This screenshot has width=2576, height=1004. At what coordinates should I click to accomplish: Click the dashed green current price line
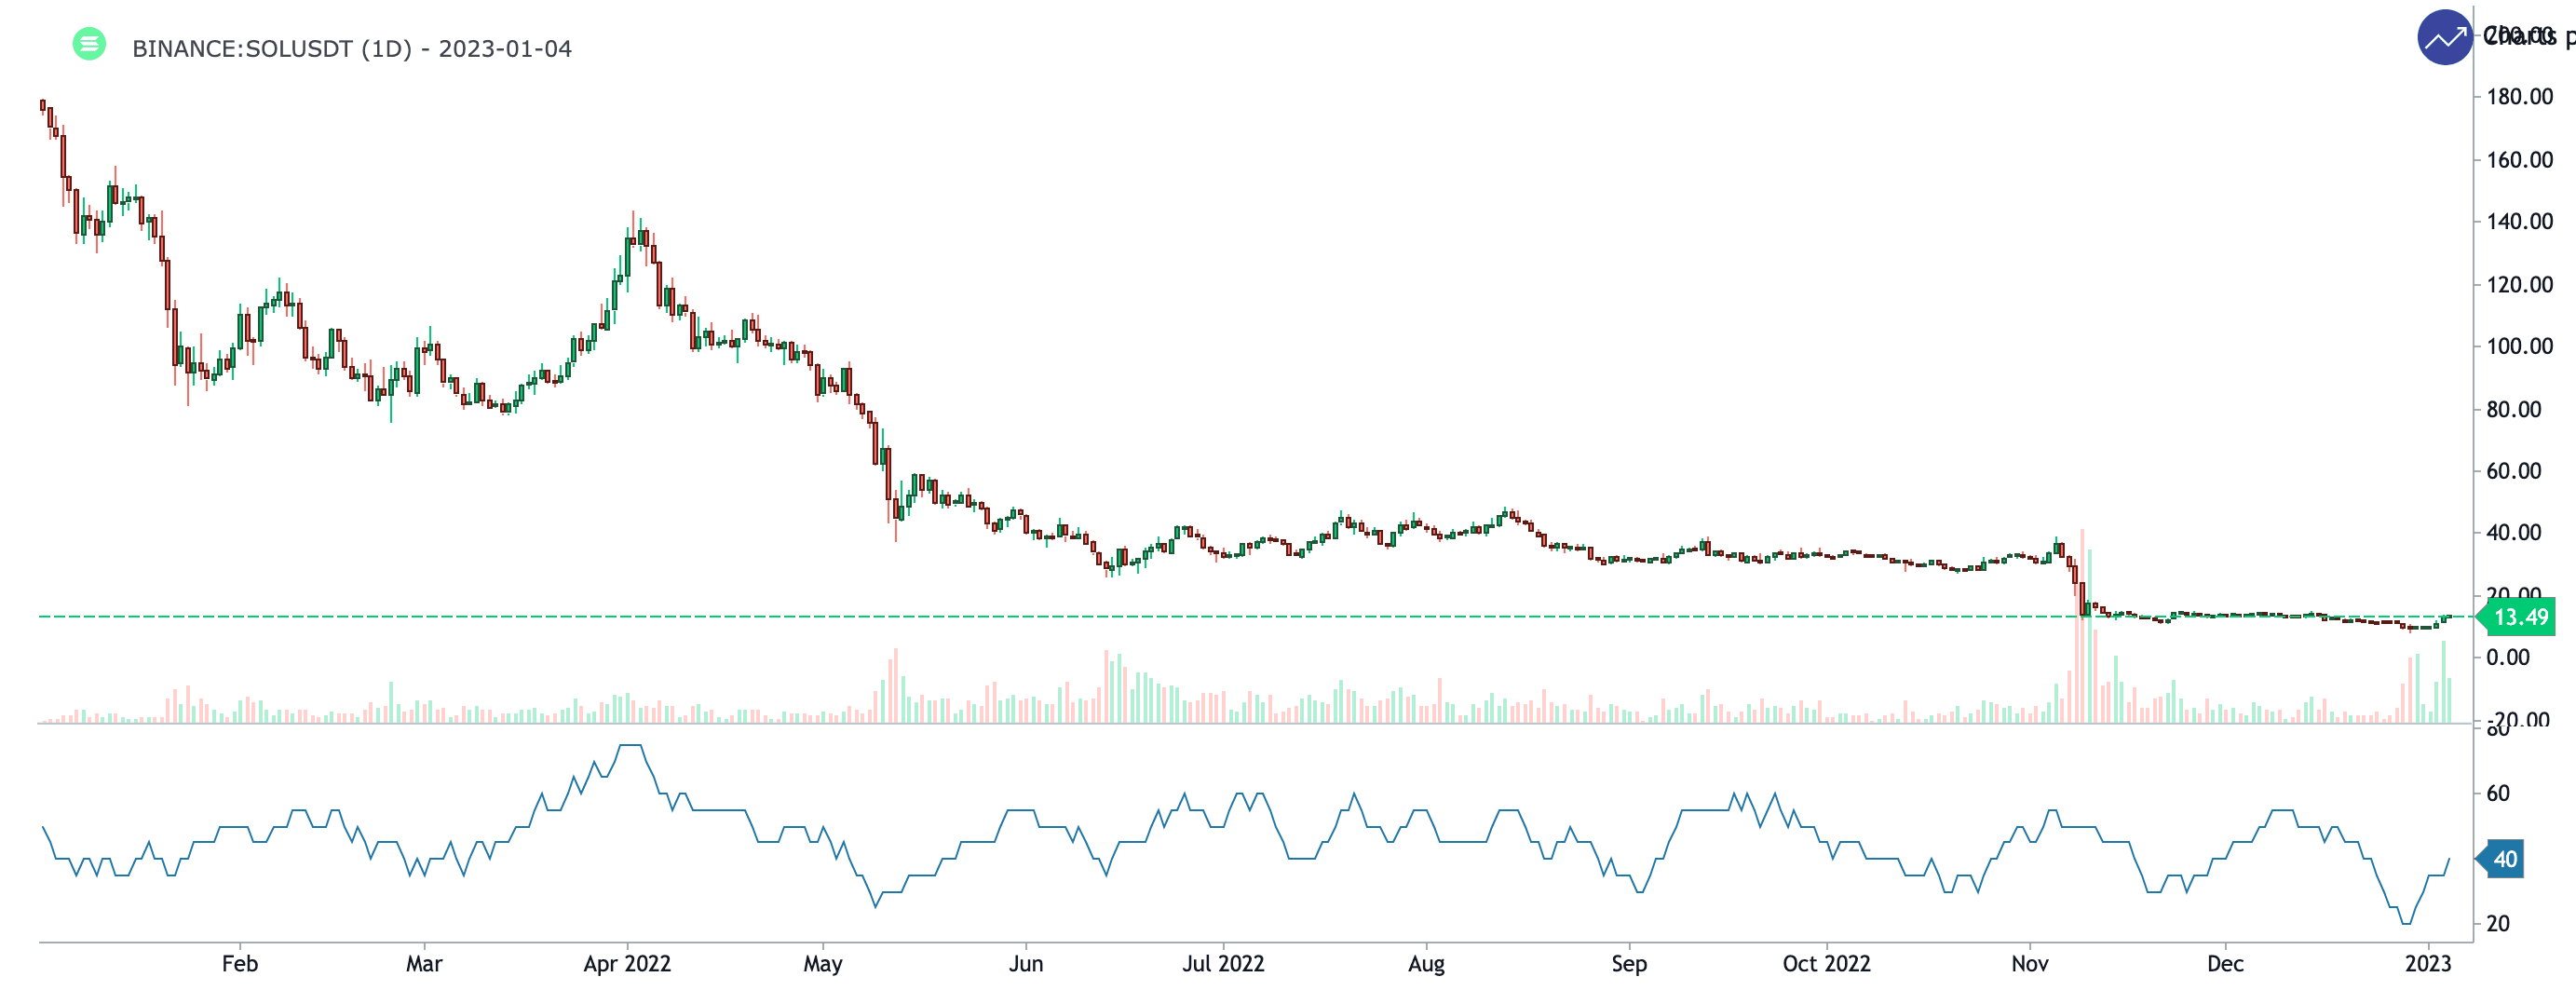coord(1200,617)
